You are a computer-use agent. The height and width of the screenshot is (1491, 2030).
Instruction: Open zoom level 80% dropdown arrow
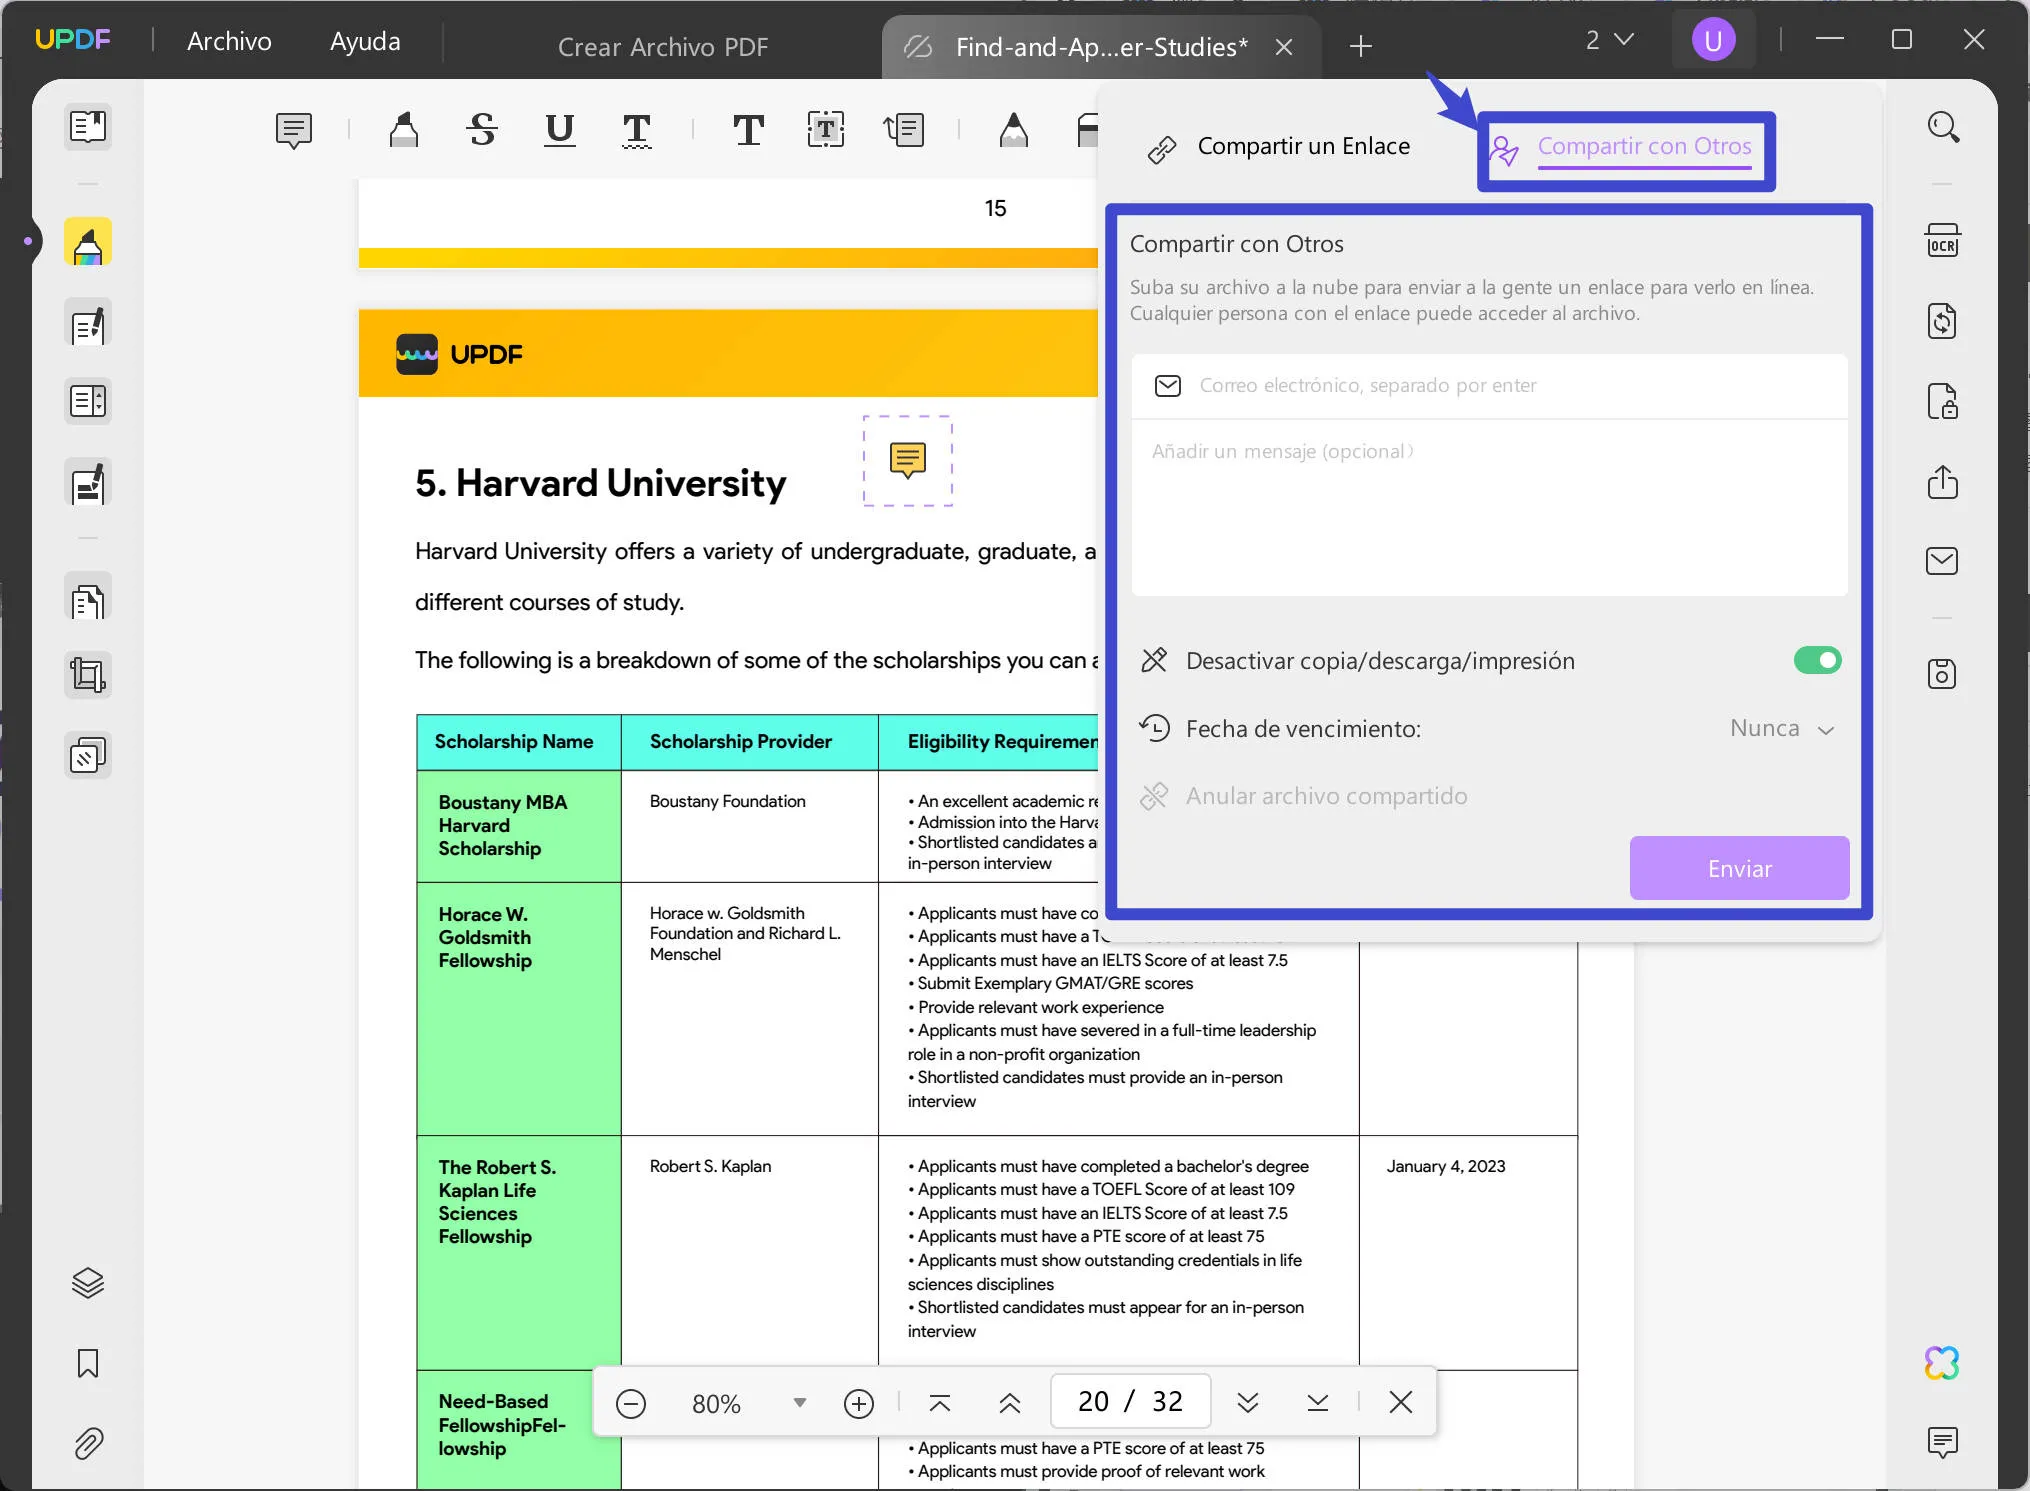[x=799, y=1403]
